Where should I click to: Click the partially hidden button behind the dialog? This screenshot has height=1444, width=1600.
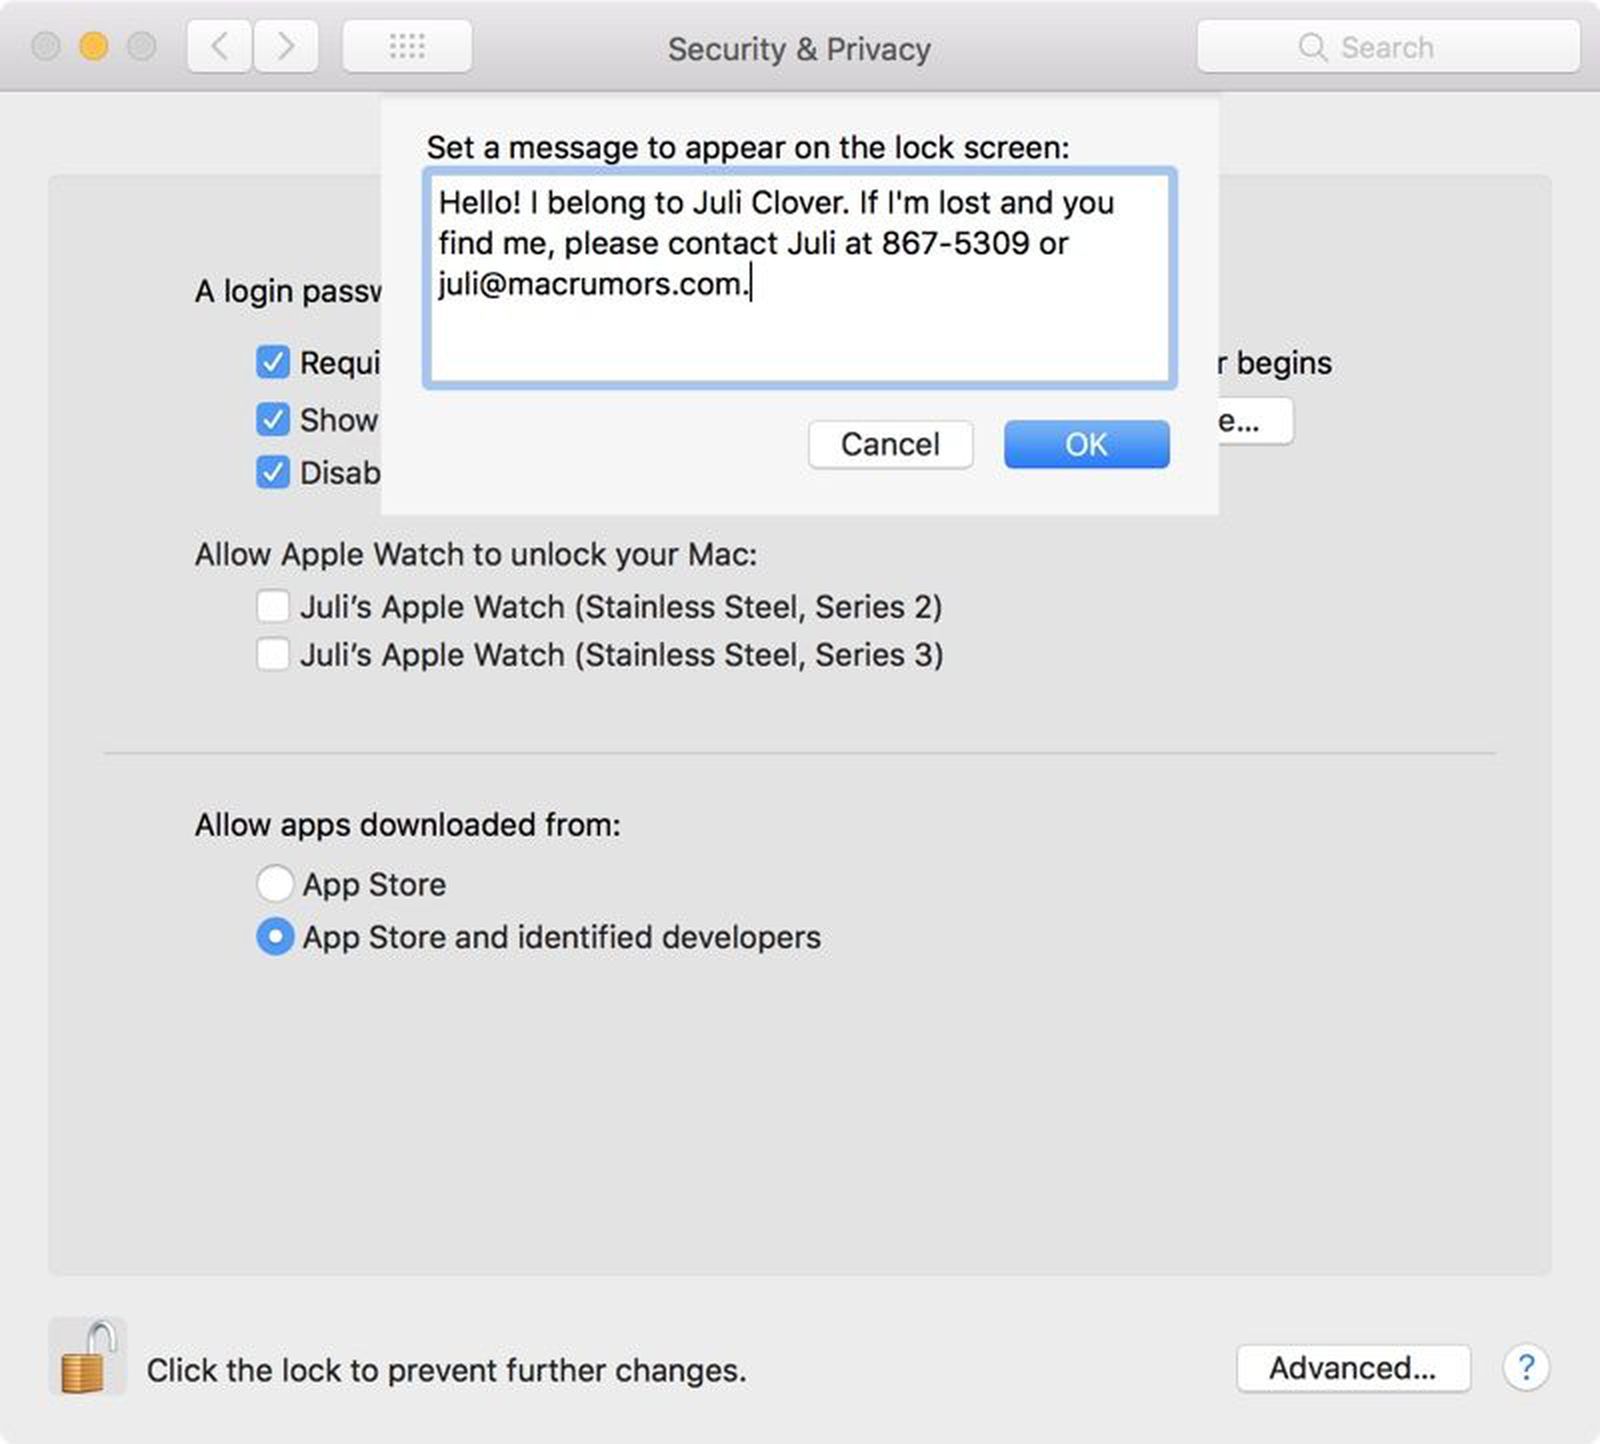1257,421
